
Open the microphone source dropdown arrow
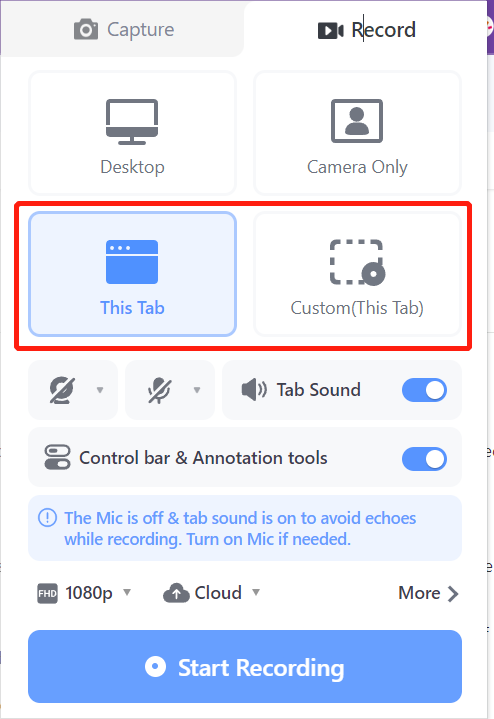(197, 390)
